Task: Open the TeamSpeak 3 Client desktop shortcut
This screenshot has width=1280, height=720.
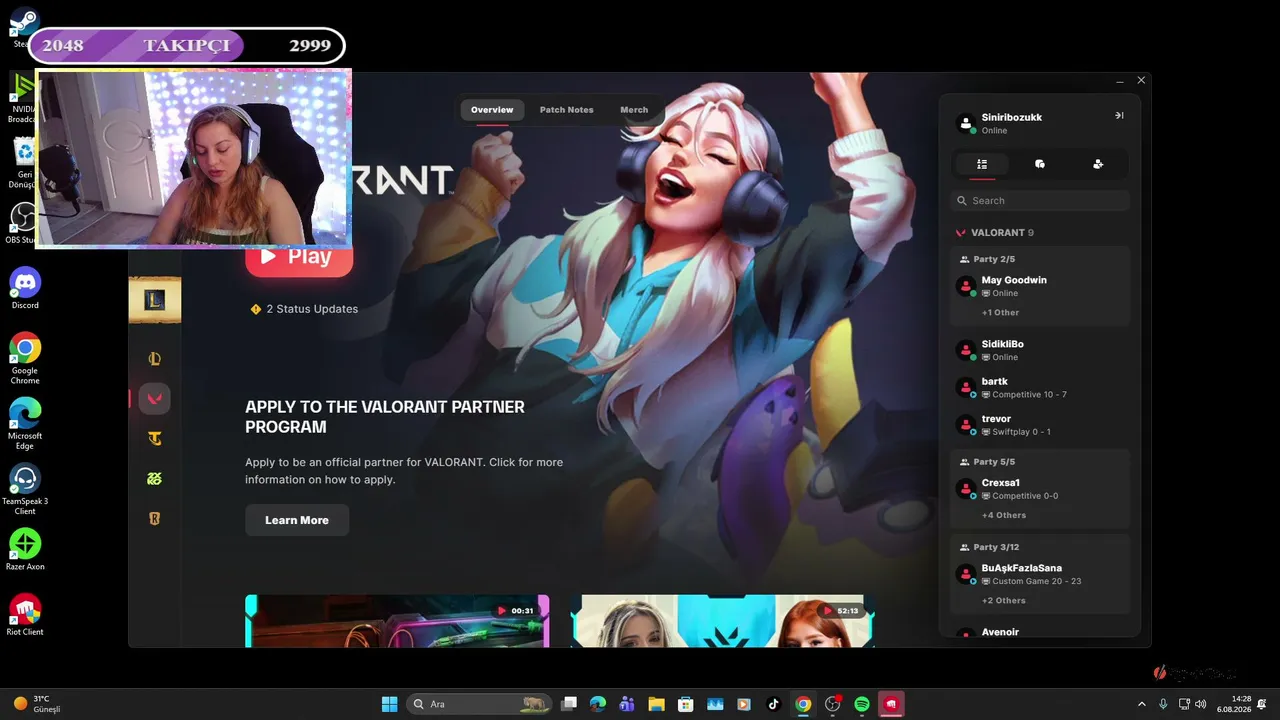Action: click(x=25, y=490)
